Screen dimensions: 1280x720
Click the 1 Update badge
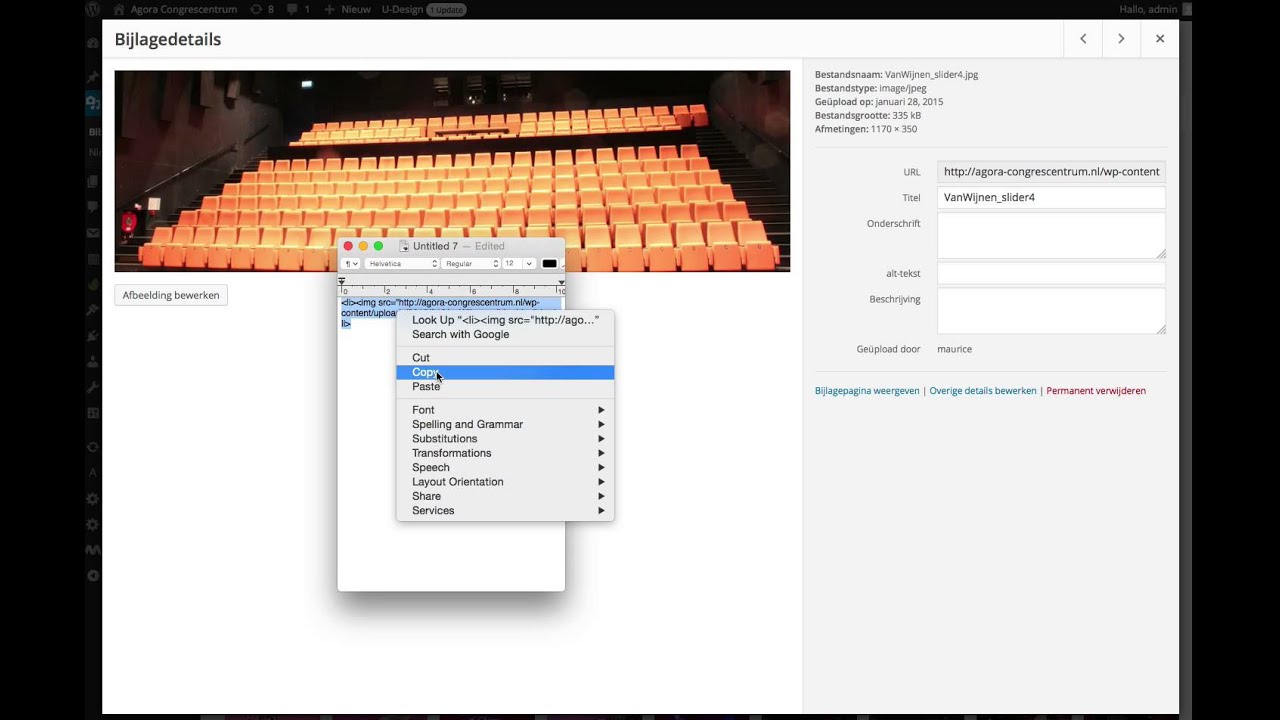pyautogui.click(x=446, y=9)
